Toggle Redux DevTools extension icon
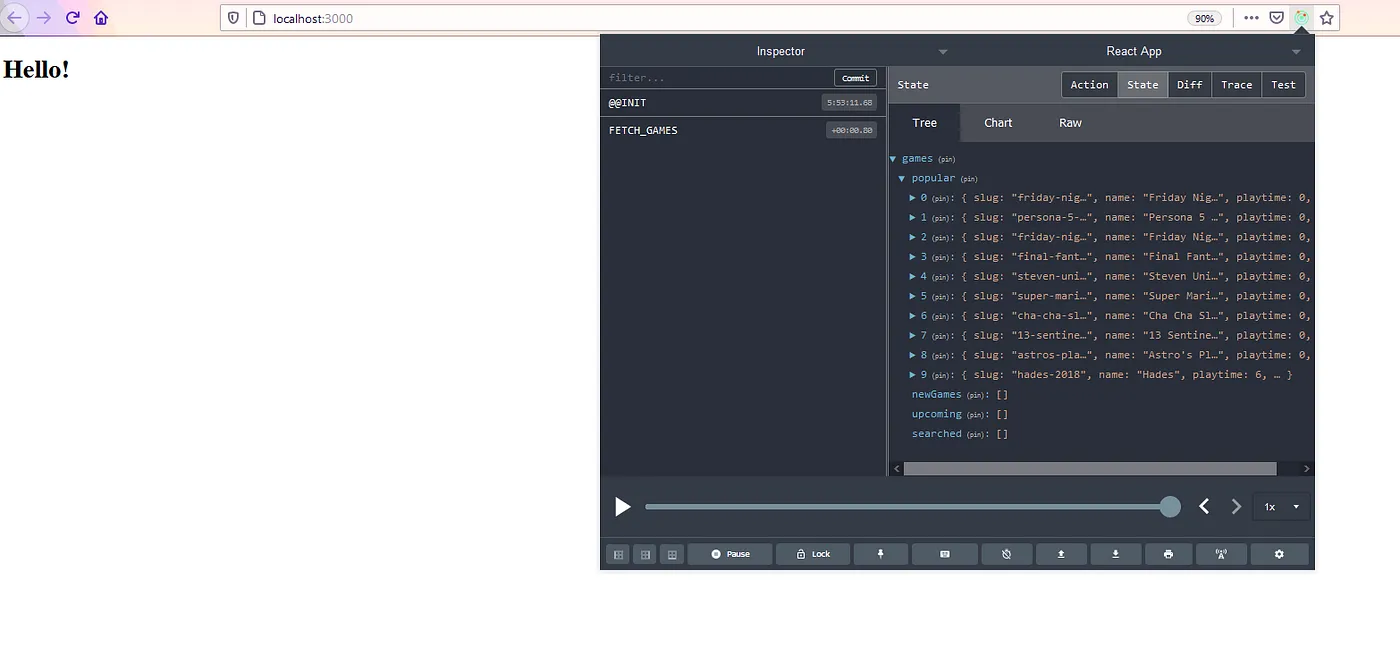Image resolution: width=1400 pixels, height=646 pixels. [1301, 18]
